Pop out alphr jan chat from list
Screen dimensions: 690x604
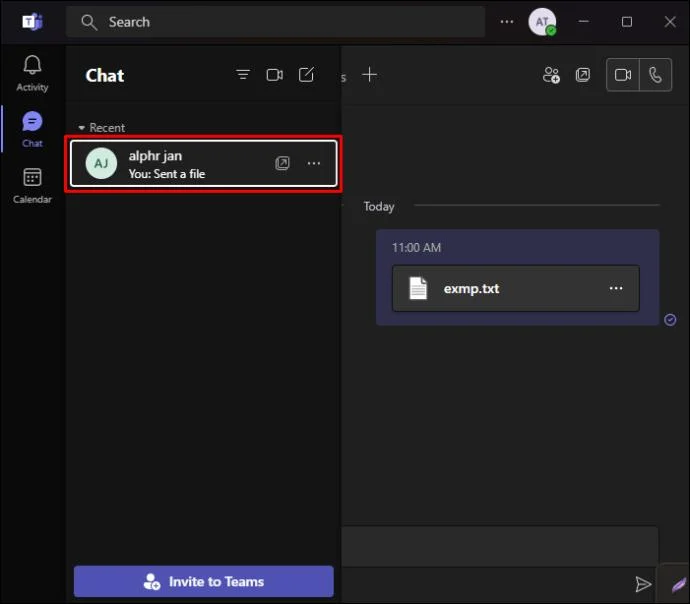(x=282, y=163)
